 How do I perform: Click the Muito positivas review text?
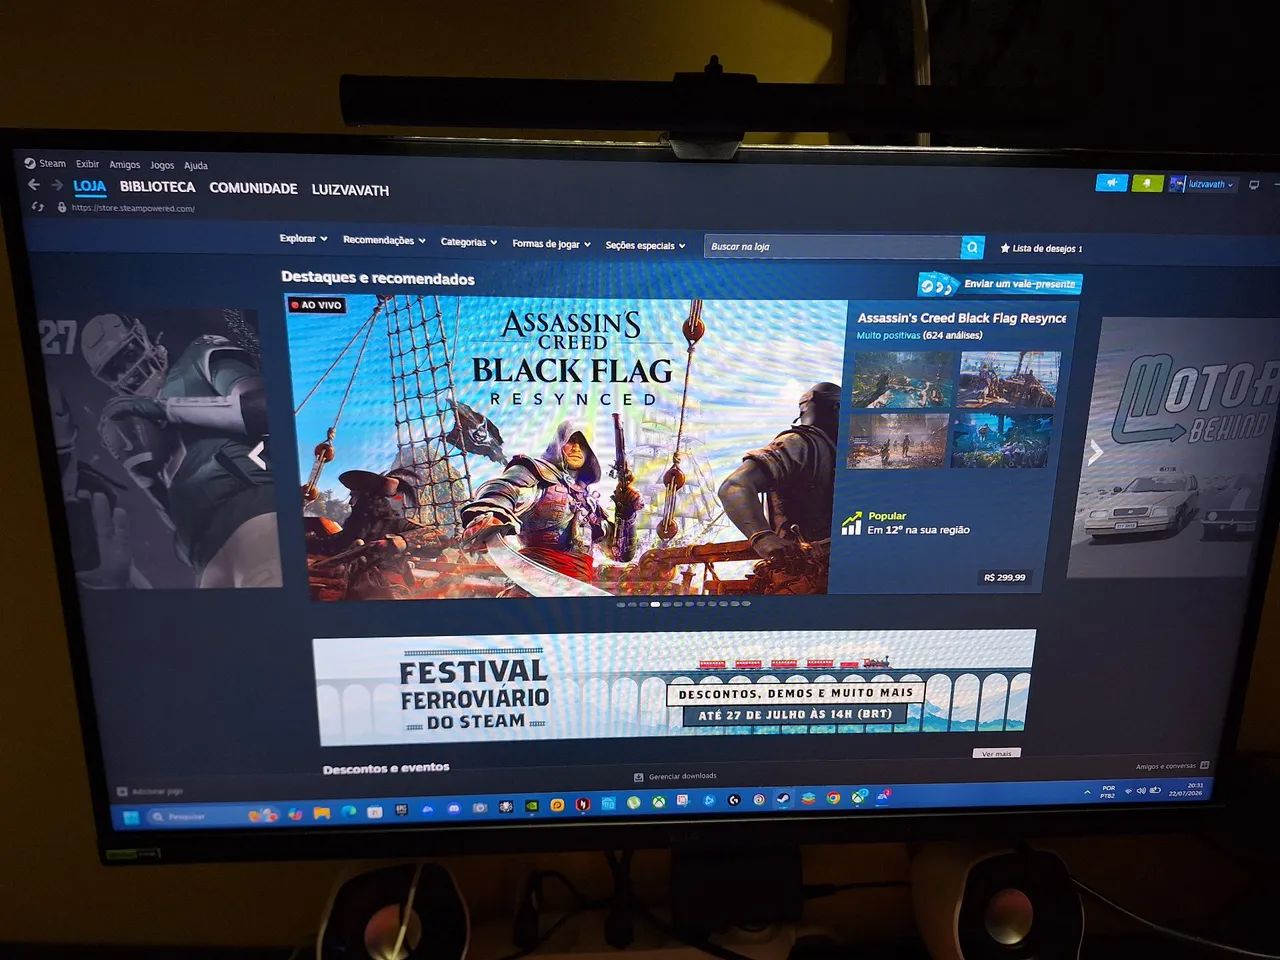click(x=888, y=335)
